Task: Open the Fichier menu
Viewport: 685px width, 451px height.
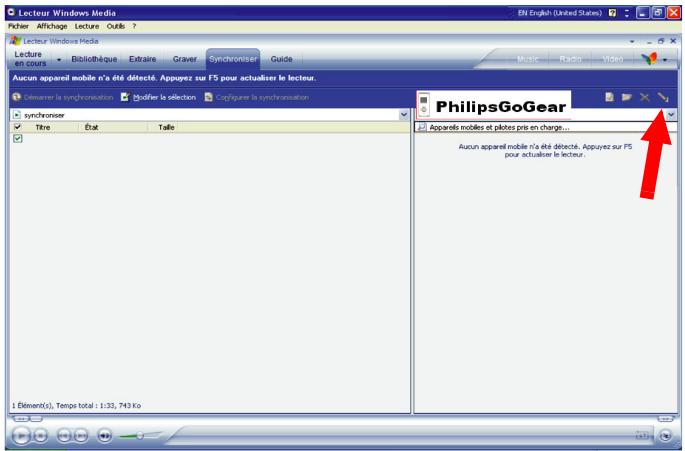Action: point(18,26)
